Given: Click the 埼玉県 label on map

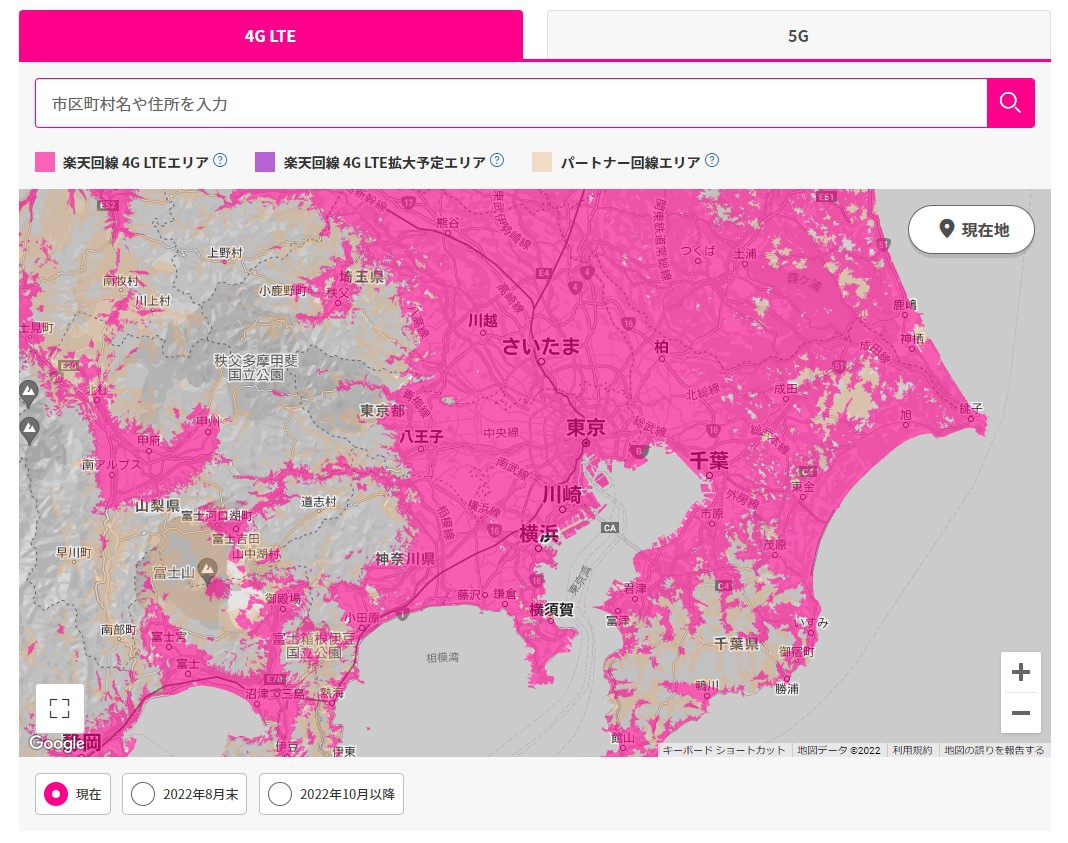Looking at the screenshot, I should pyautogui.click(x=362, y=276).
